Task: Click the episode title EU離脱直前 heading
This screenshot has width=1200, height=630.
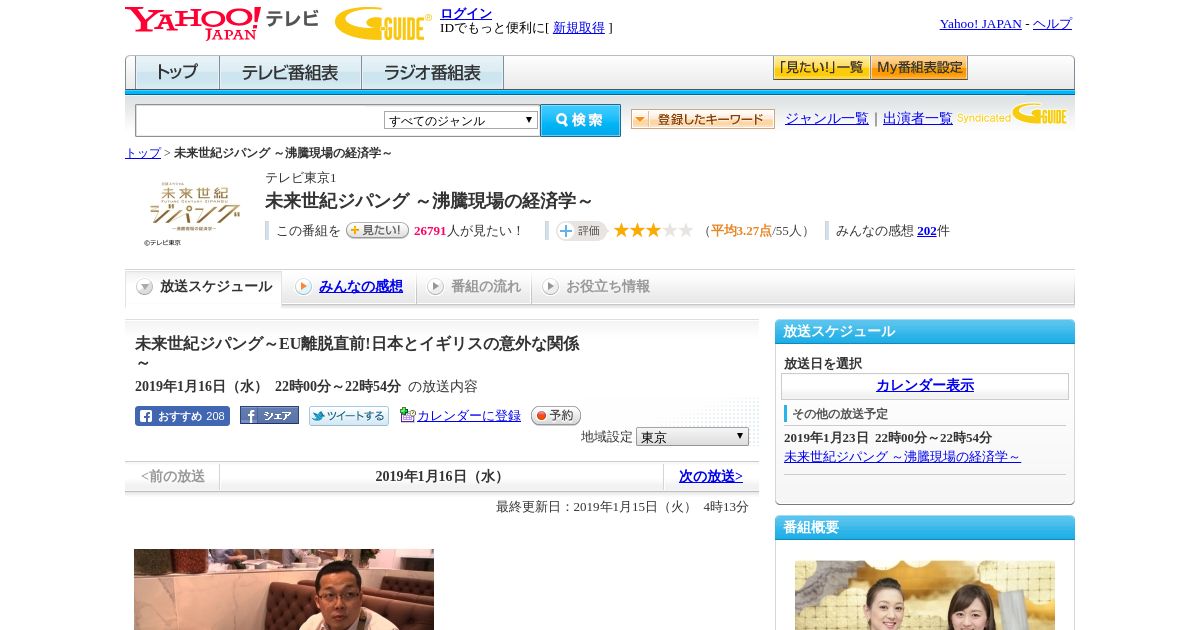Action: [x=357, y=353]
